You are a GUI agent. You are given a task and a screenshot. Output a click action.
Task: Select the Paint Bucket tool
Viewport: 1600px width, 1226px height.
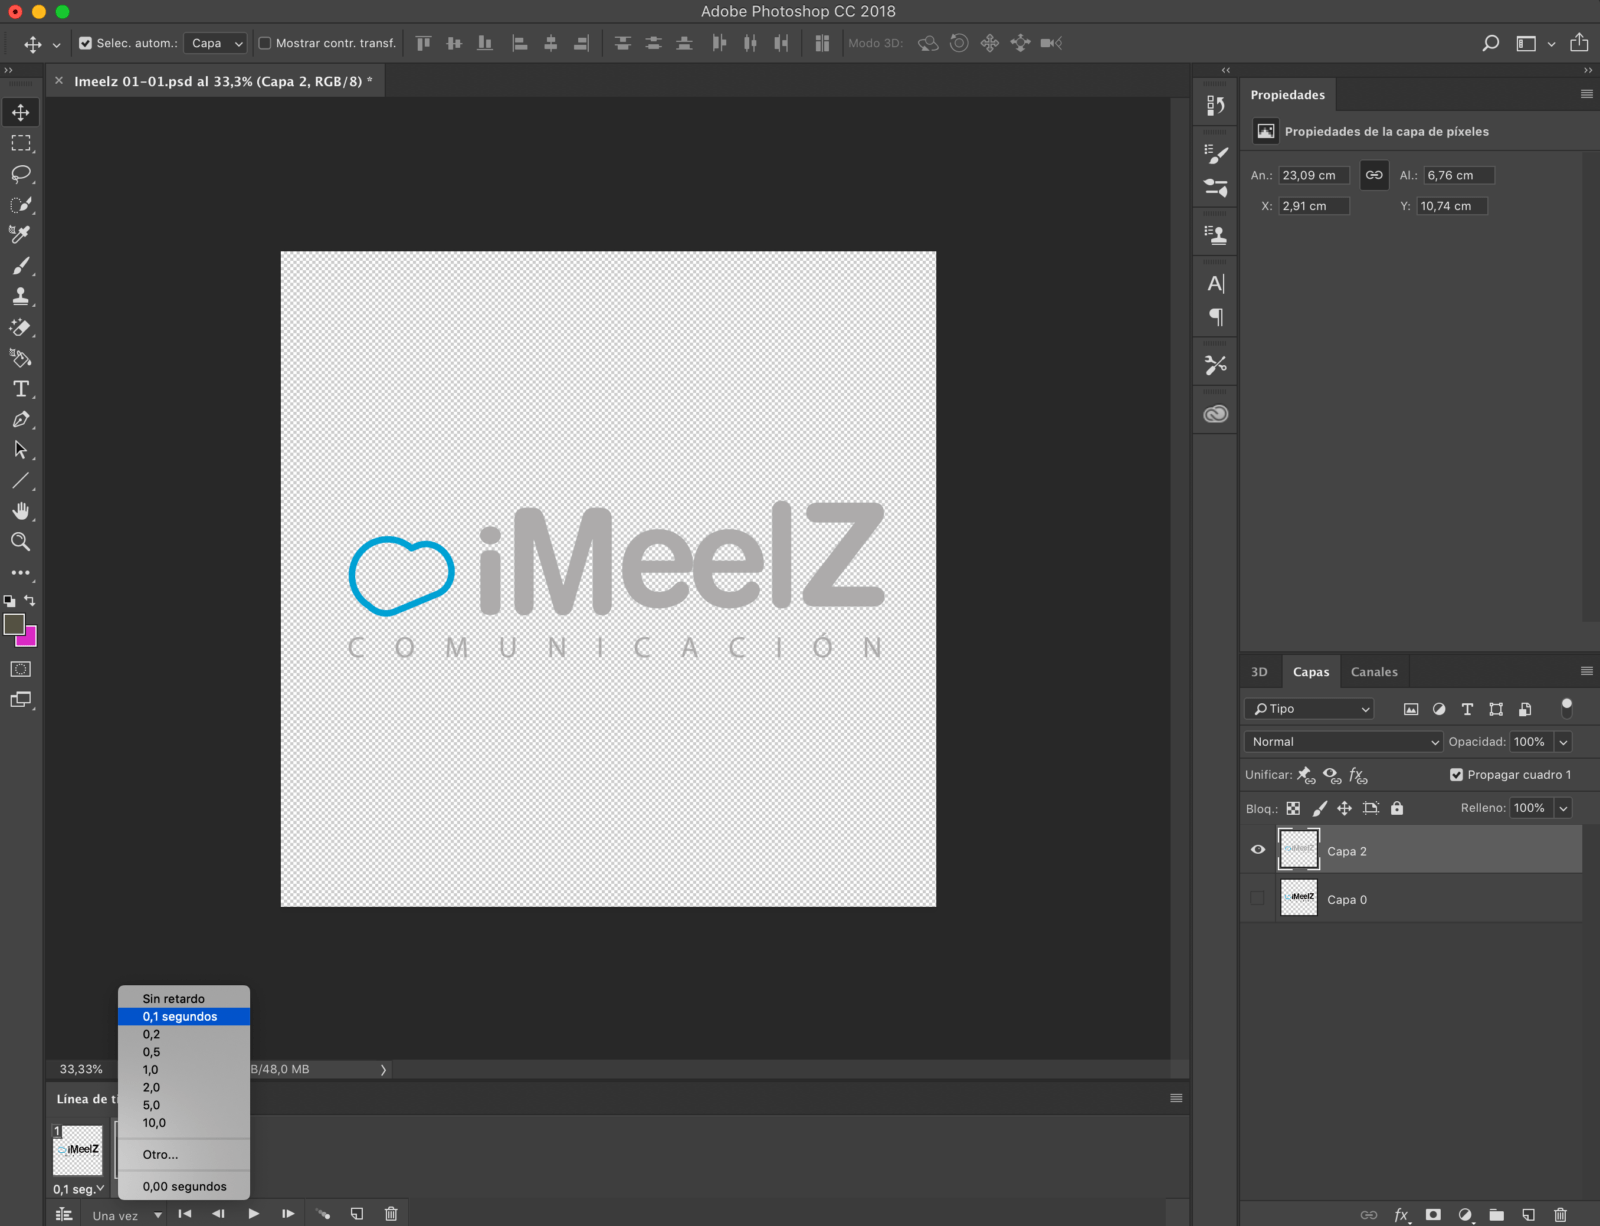click(x=21, y=358)
